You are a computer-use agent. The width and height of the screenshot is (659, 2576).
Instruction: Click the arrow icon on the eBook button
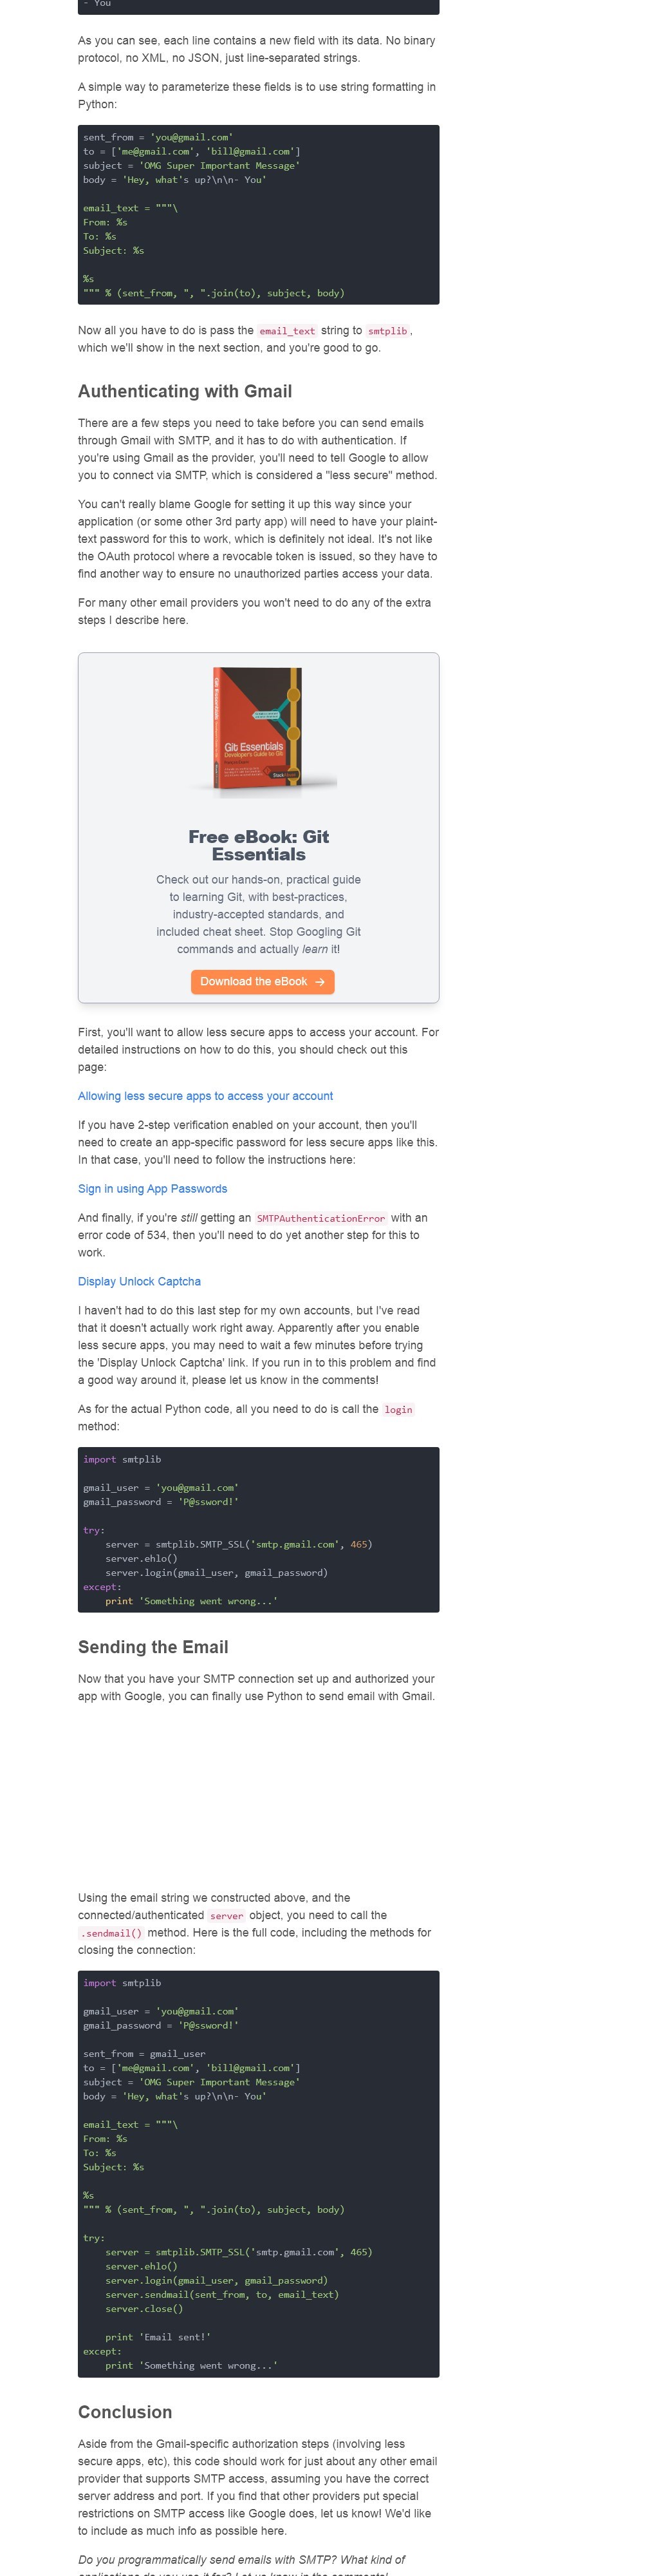tap(320, 982)
